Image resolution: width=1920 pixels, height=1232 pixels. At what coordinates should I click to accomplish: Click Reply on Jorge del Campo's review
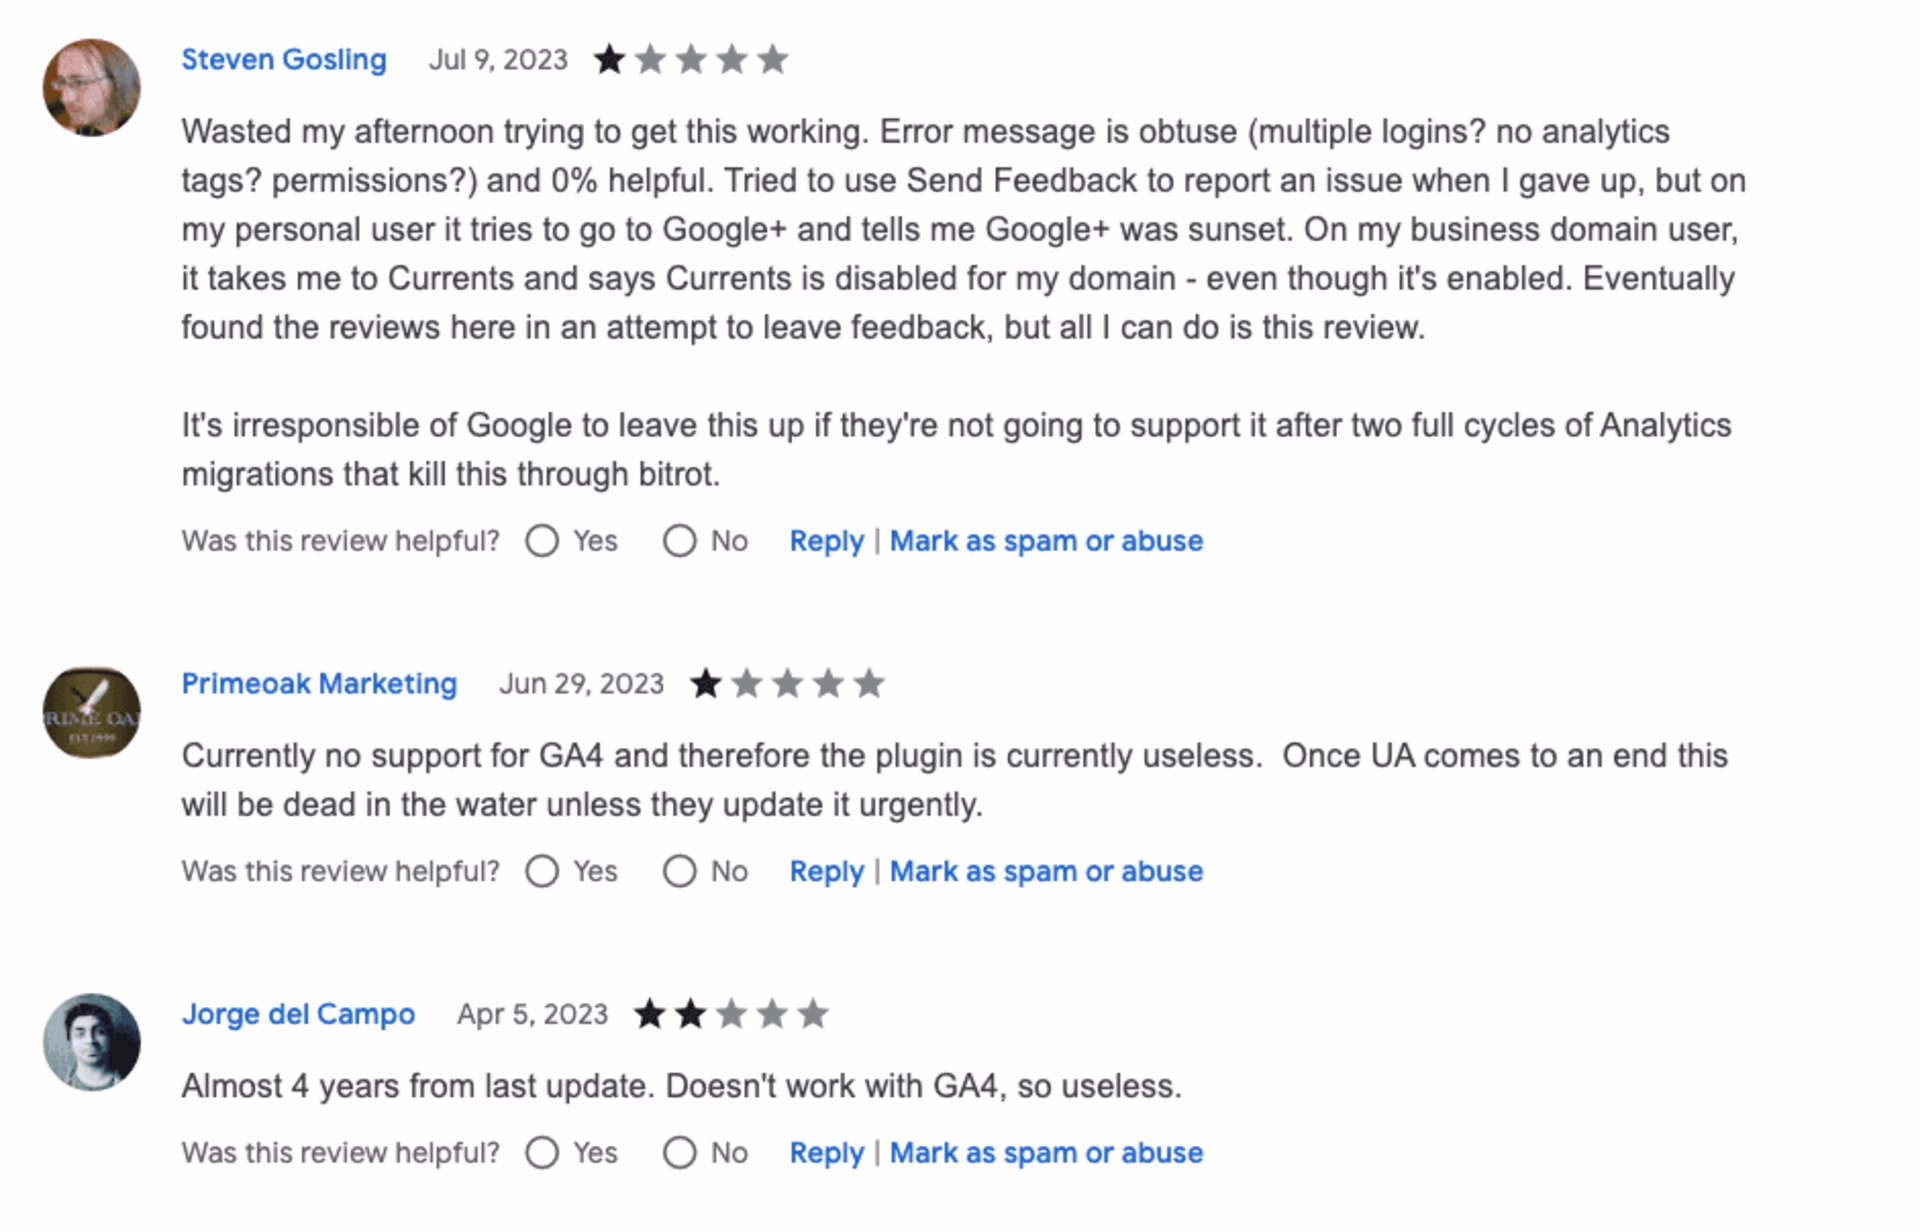[x=826, y=1152]
